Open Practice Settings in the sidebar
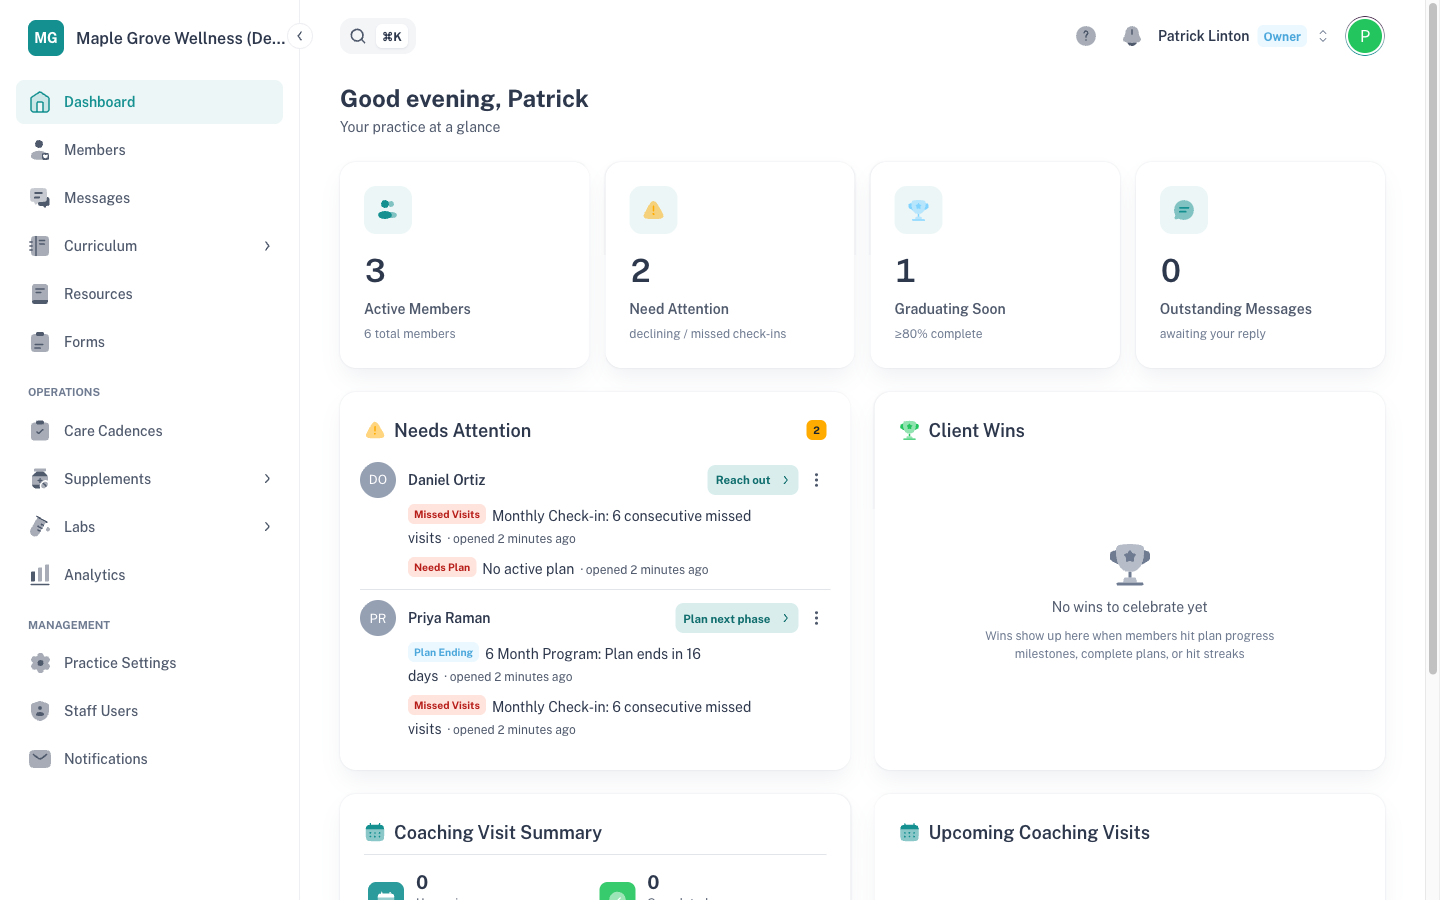 point(149,663)
